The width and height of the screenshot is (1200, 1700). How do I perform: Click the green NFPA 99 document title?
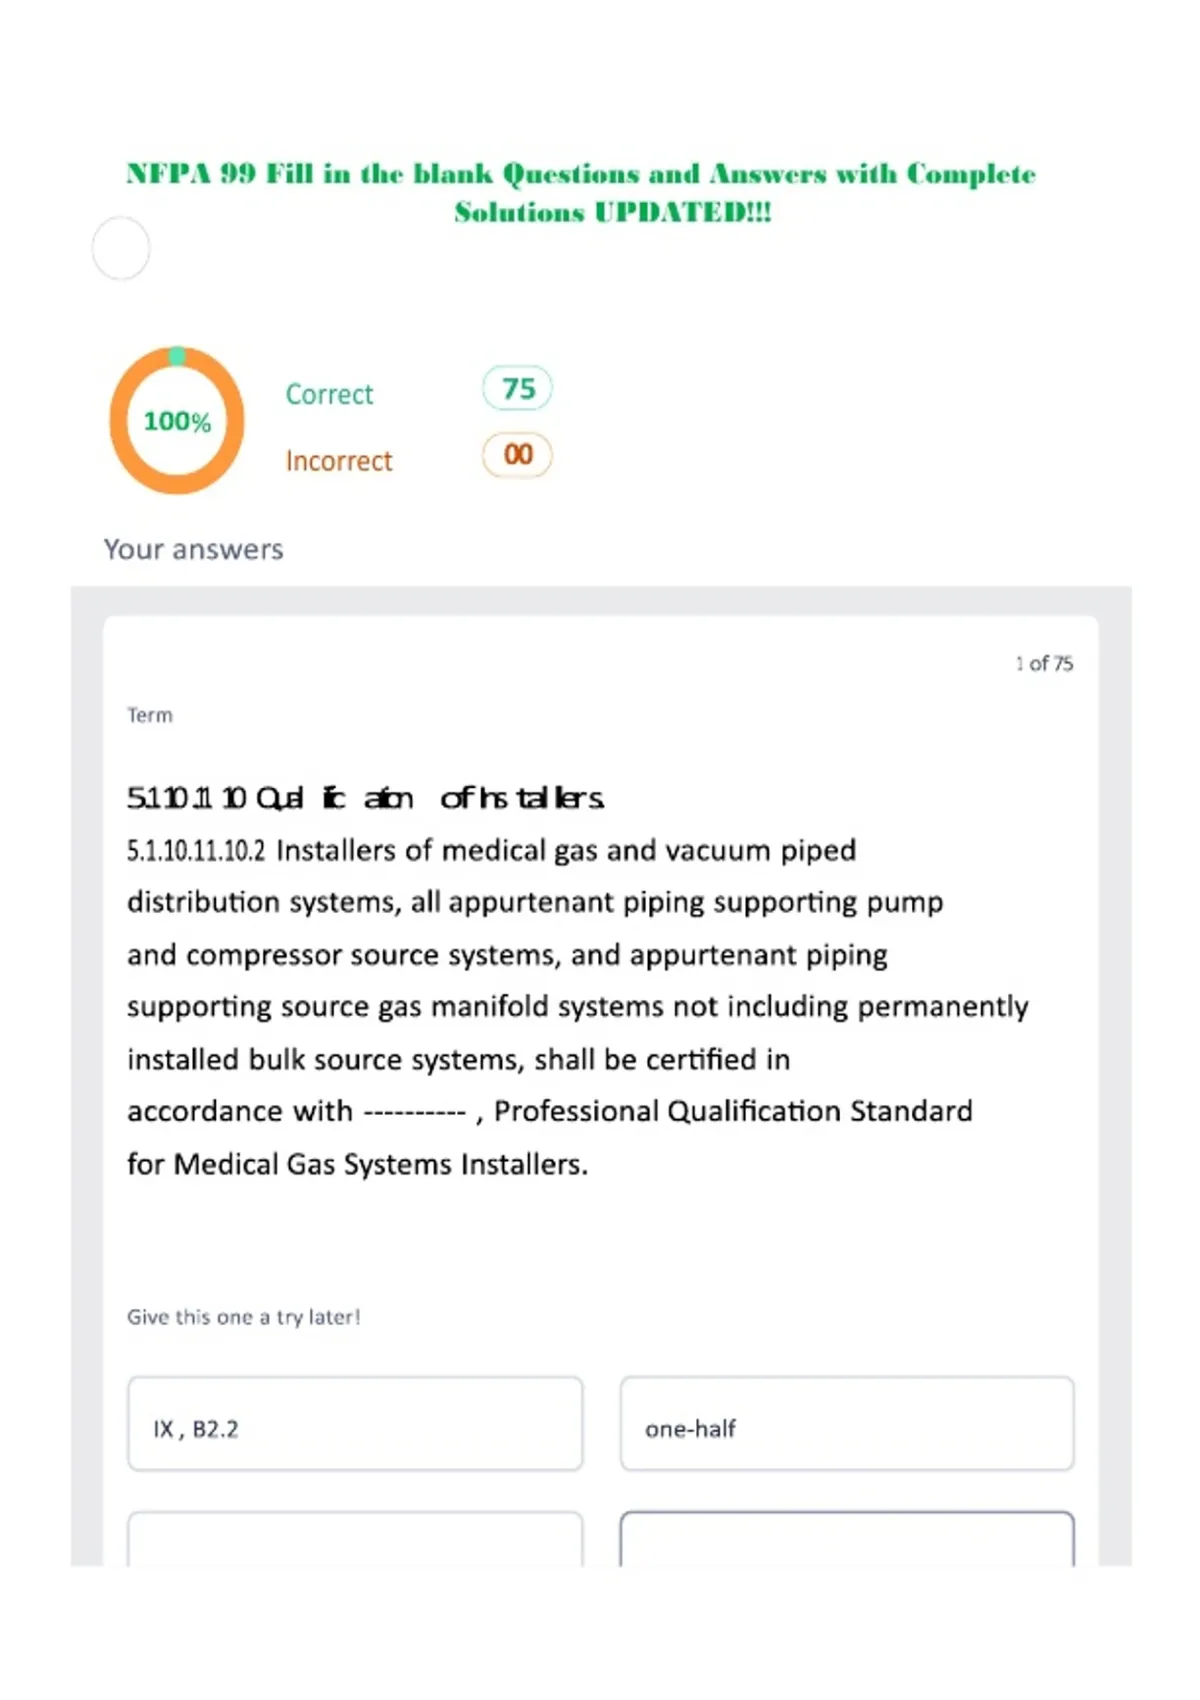click(582, 193)
